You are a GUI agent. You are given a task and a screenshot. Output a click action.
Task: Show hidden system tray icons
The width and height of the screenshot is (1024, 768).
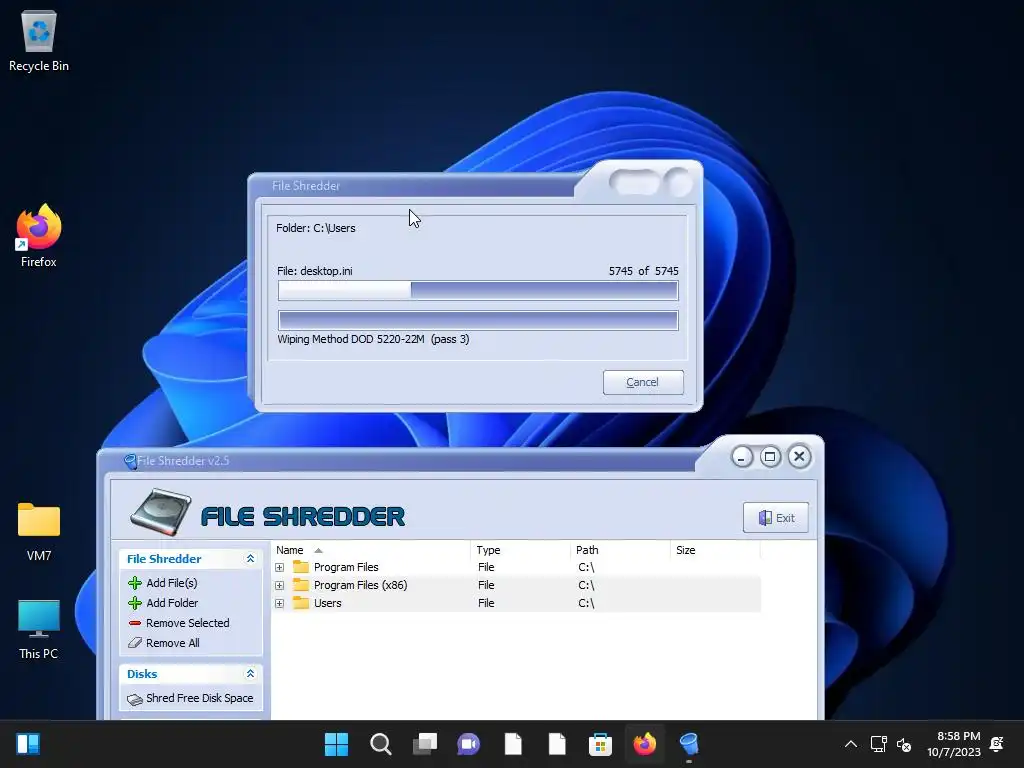pyautogui.click(x=850, y=744)
